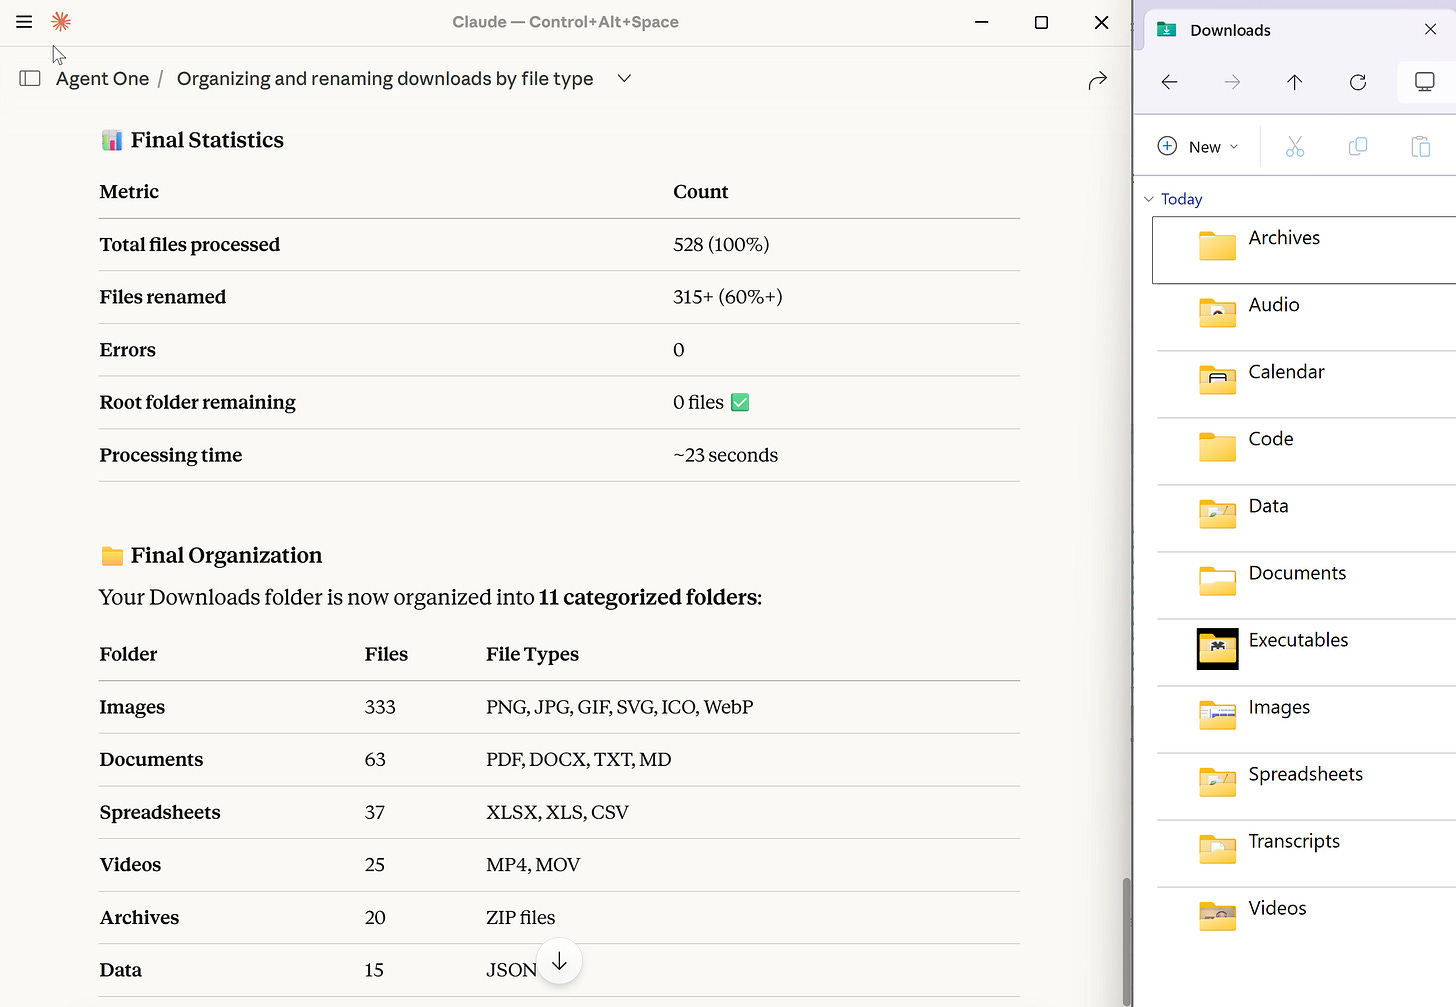Open the hamburger menu
Screen dimensions: 1456x1007
click(x=23, y=21)
